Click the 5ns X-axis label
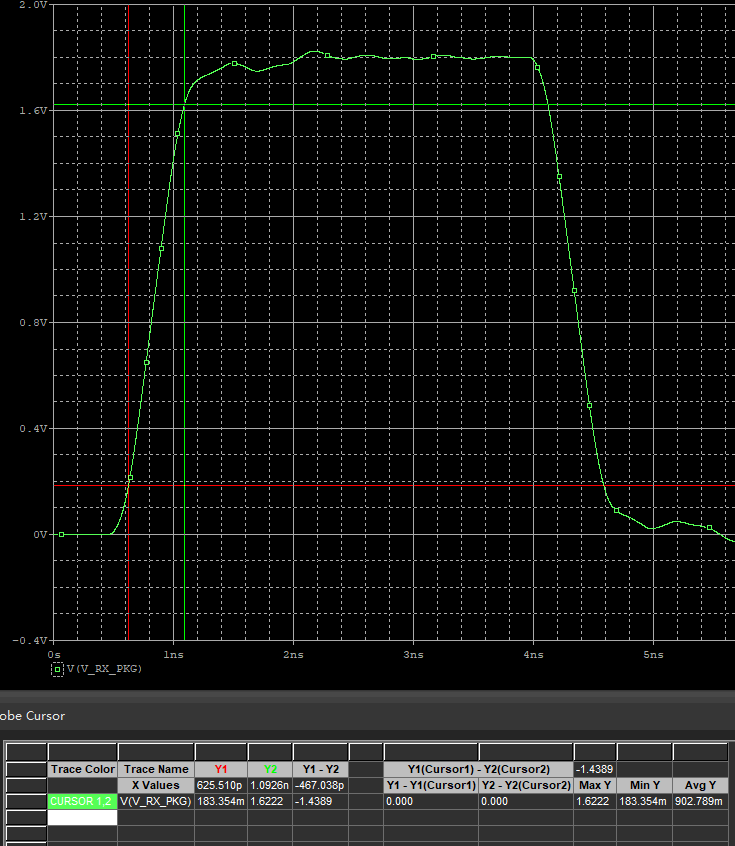The height and width of the screenshot is (846, 735). (653, 654)
